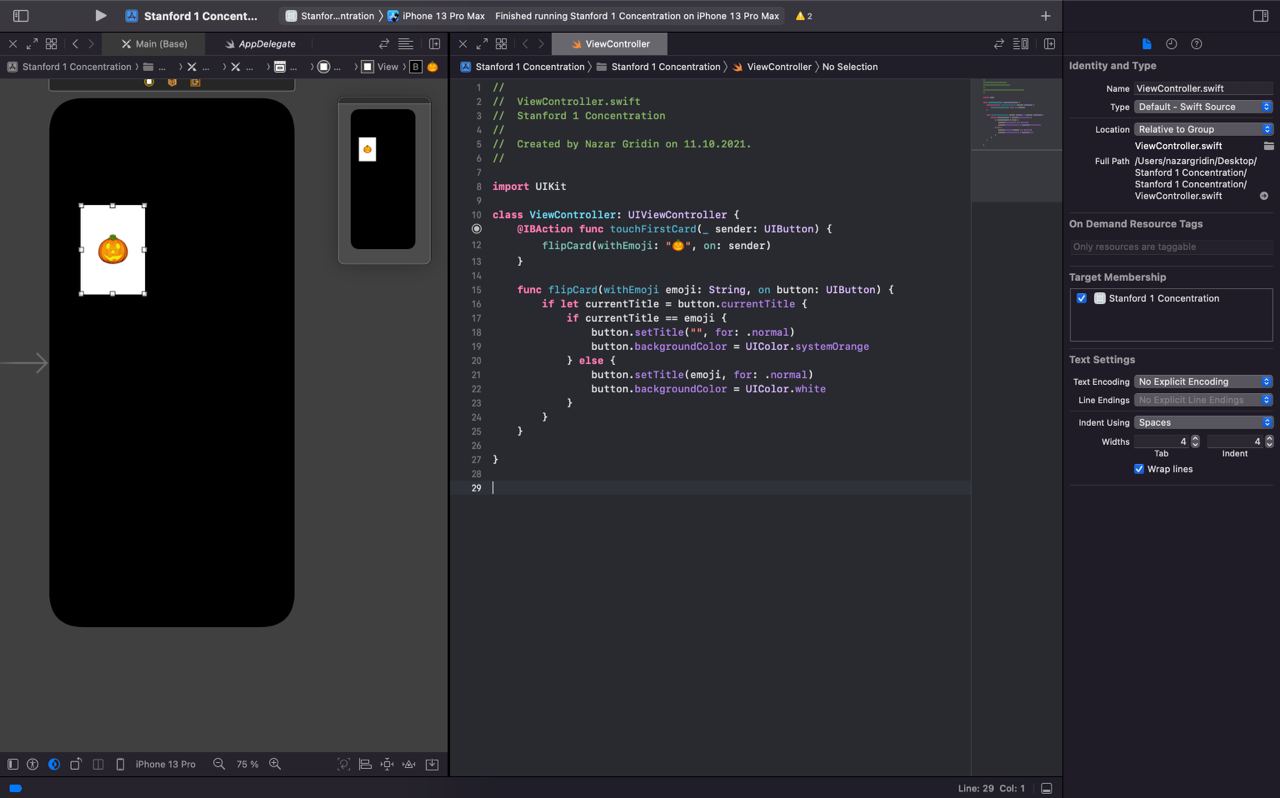Switch to the AppDelegate tab
The width and height of the screenshot is (1280, 798).
(x=260, y=44)
